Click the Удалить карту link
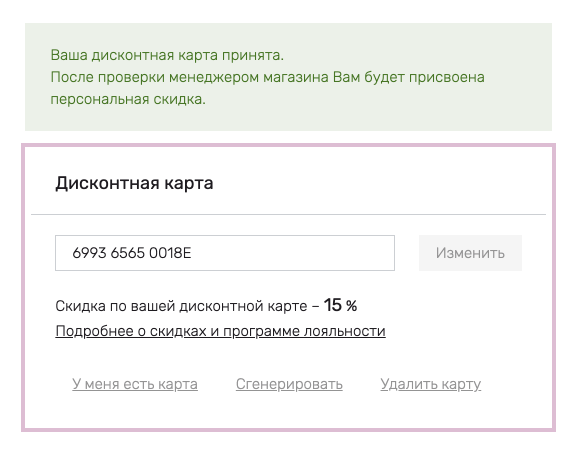 pos(431,384)
